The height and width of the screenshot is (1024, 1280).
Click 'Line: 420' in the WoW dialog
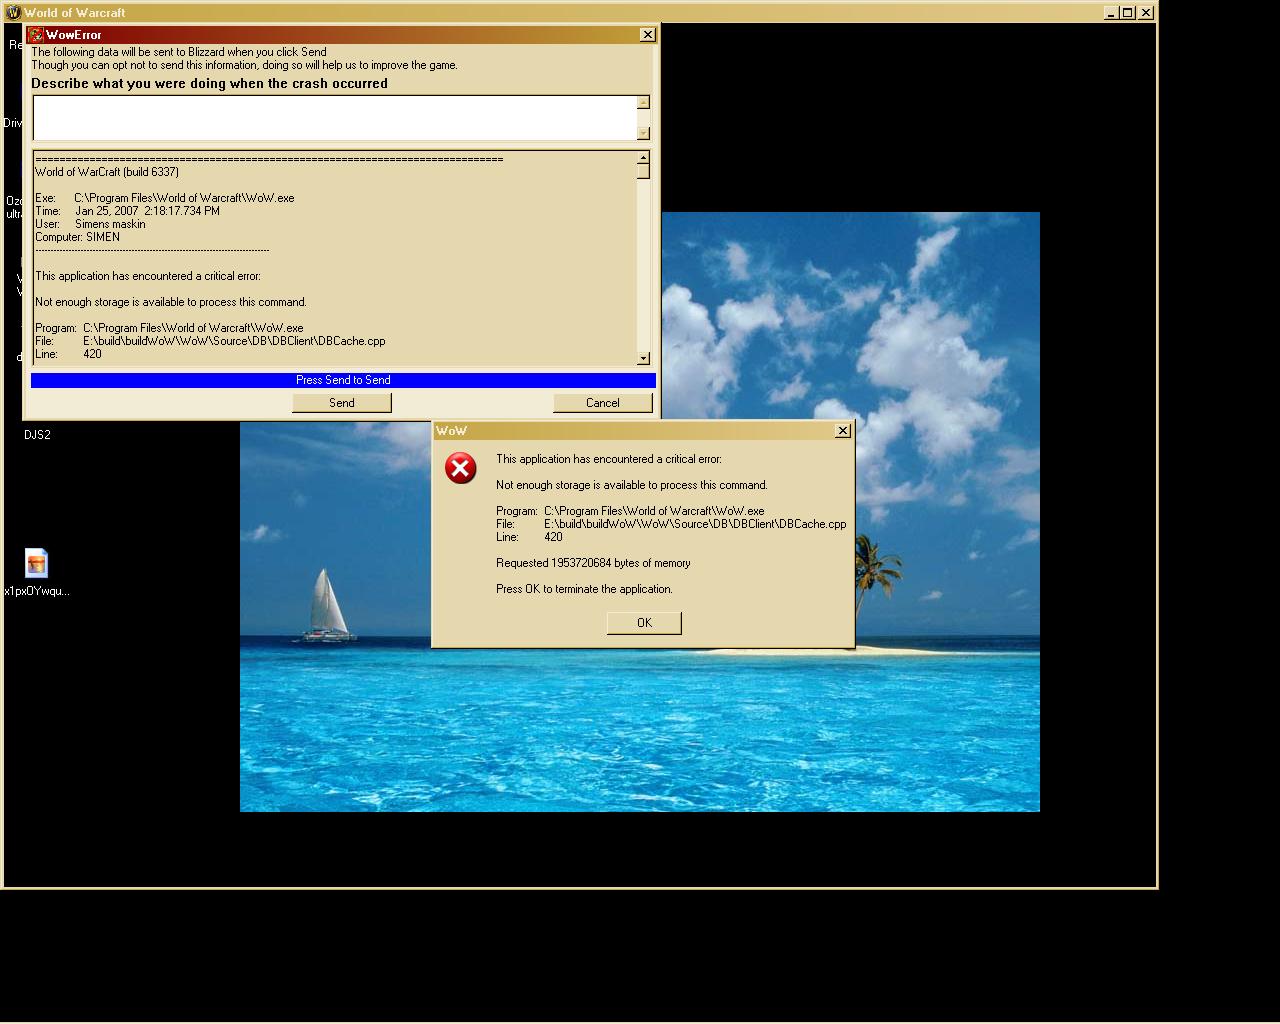pos(529,537)
